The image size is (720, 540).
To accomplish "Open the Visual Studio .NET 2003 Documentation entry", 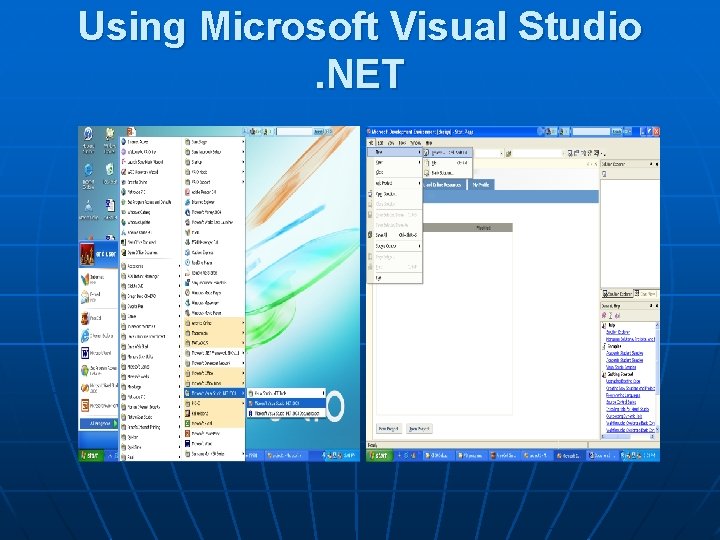I will tap(287, 413).
